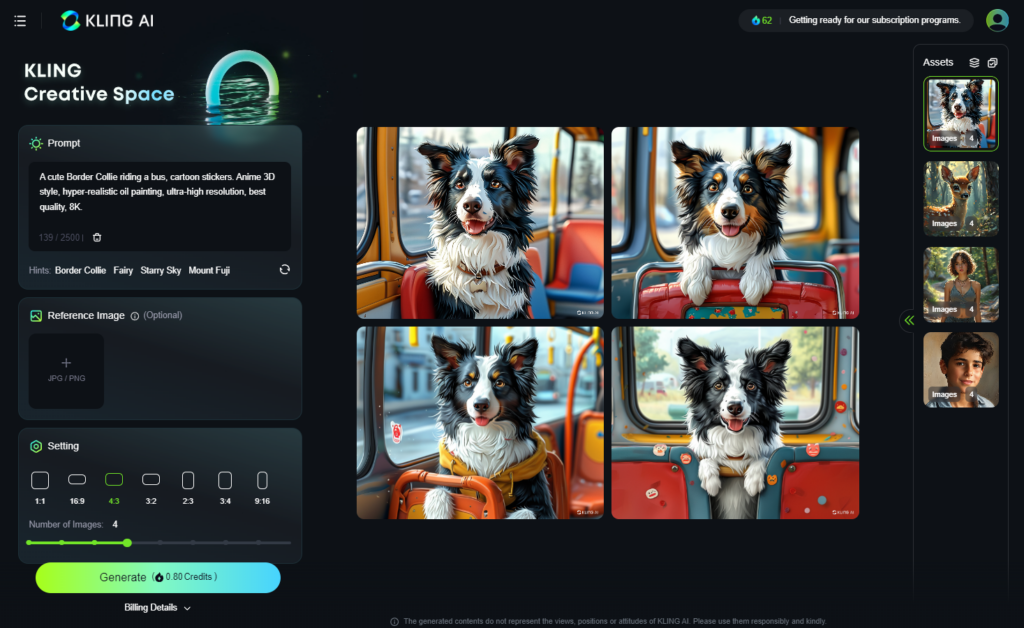Screen dimensions: 1024x628
Task: Click the Fairy hint
Action: pyautogui.click(x=123, y=270)
